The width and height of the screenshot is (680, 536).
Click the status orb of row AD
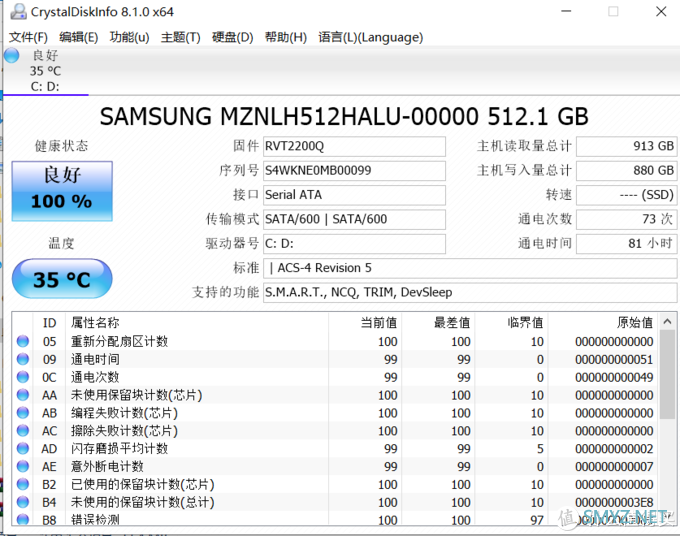coord(23,448)
